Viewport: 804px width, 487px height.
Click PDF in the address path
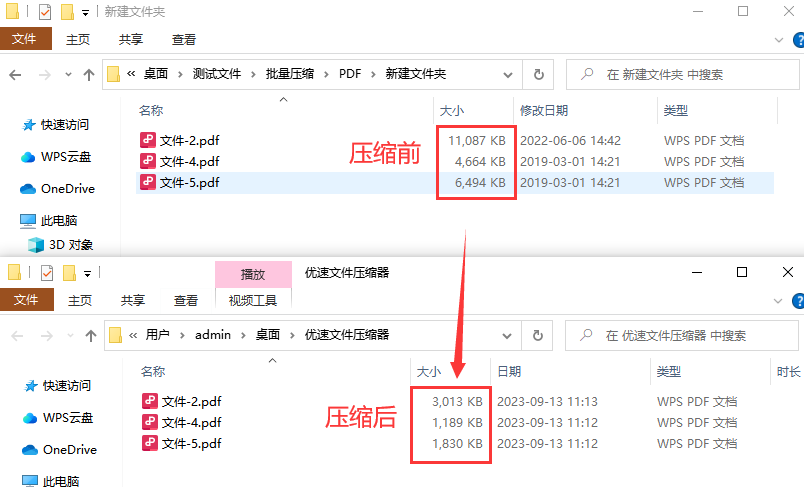(x=350, y=74)
